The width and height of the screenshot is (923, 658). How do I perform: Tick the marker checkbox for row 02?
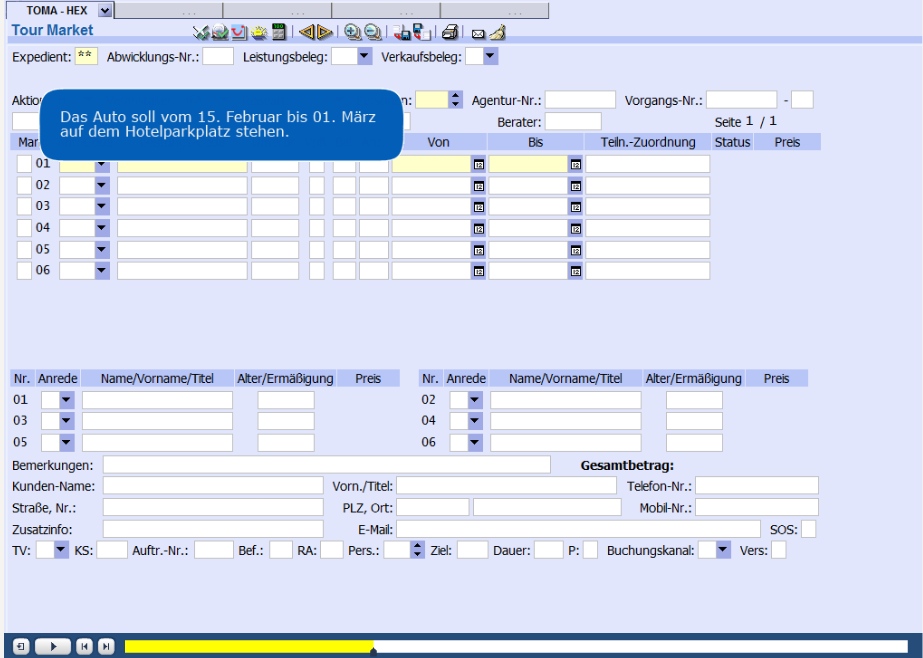[24, 185]
